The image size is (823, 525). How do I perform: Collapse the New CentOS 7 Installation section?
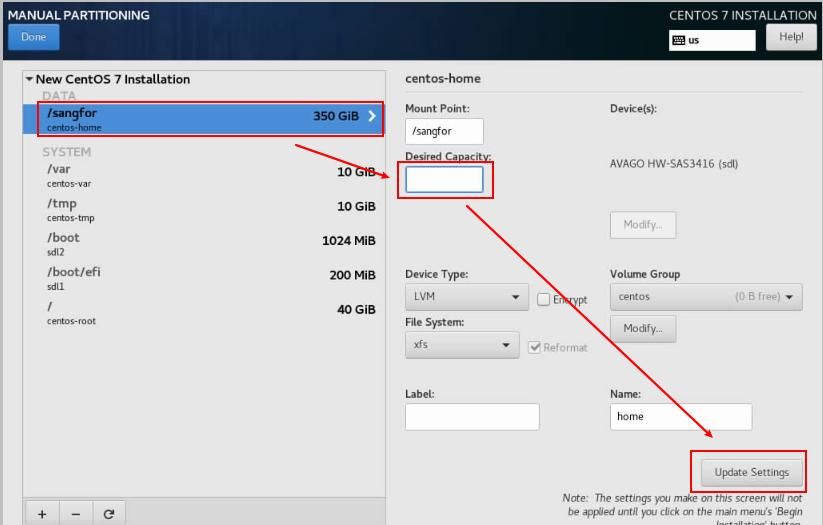(x=30, y=79)
